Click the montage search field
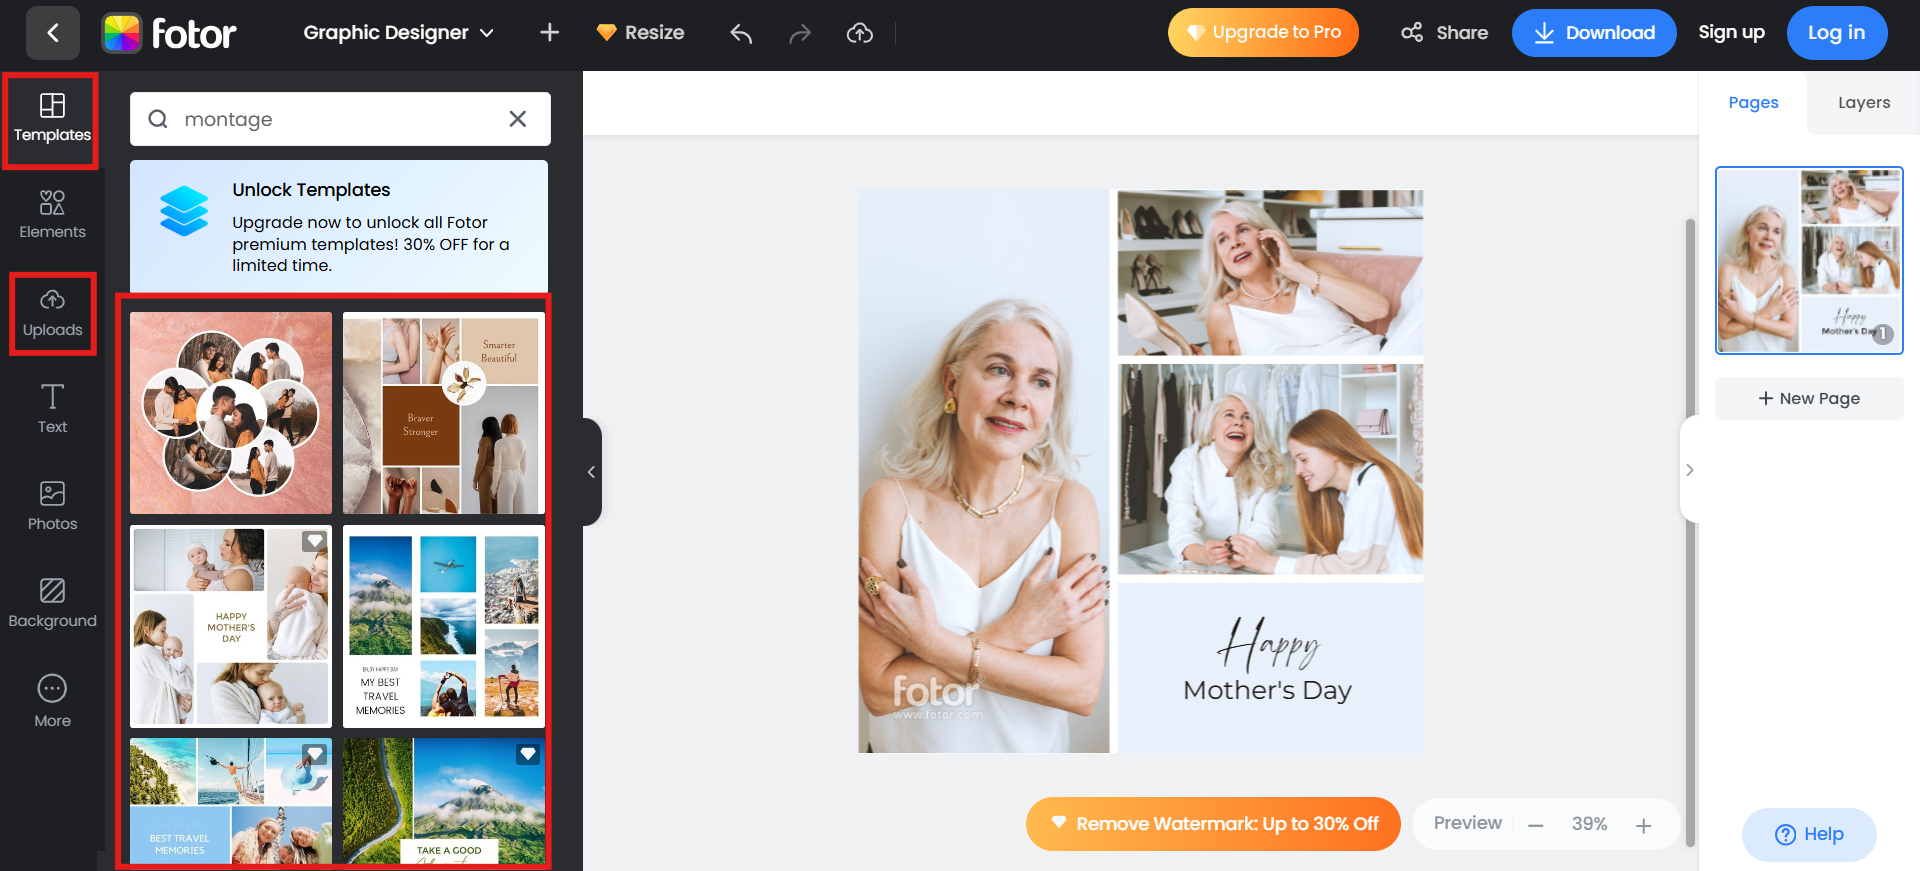 pos(340,119)
